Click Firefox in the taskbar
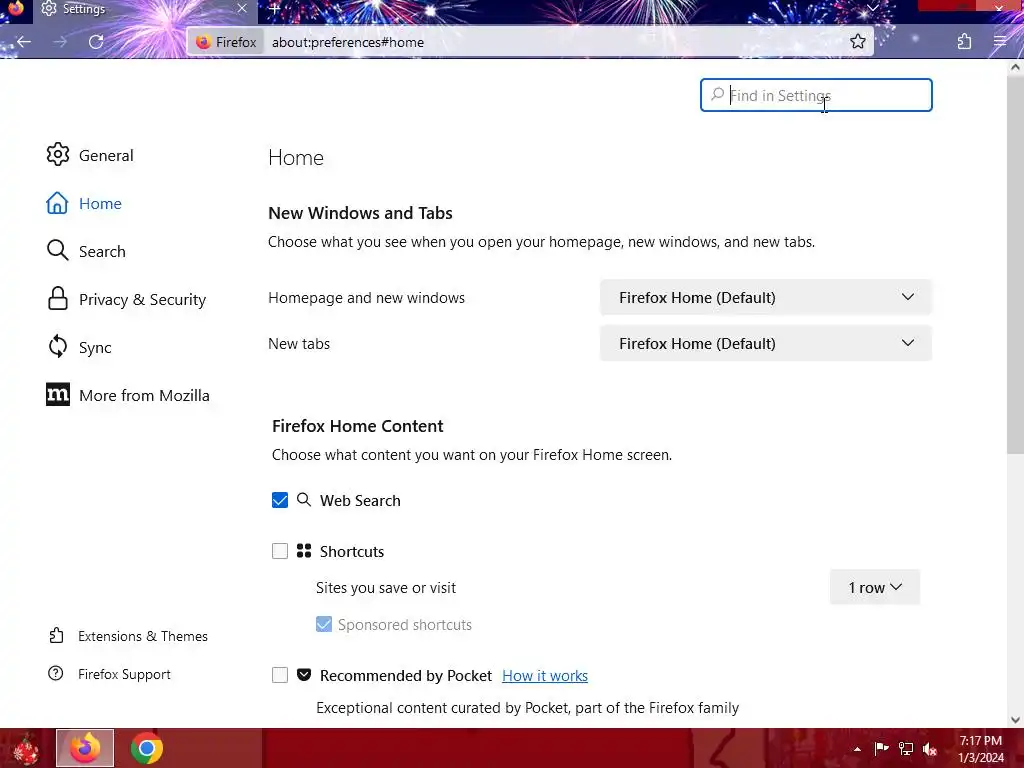Screen dimensions: 1024x768 [85, 748]
